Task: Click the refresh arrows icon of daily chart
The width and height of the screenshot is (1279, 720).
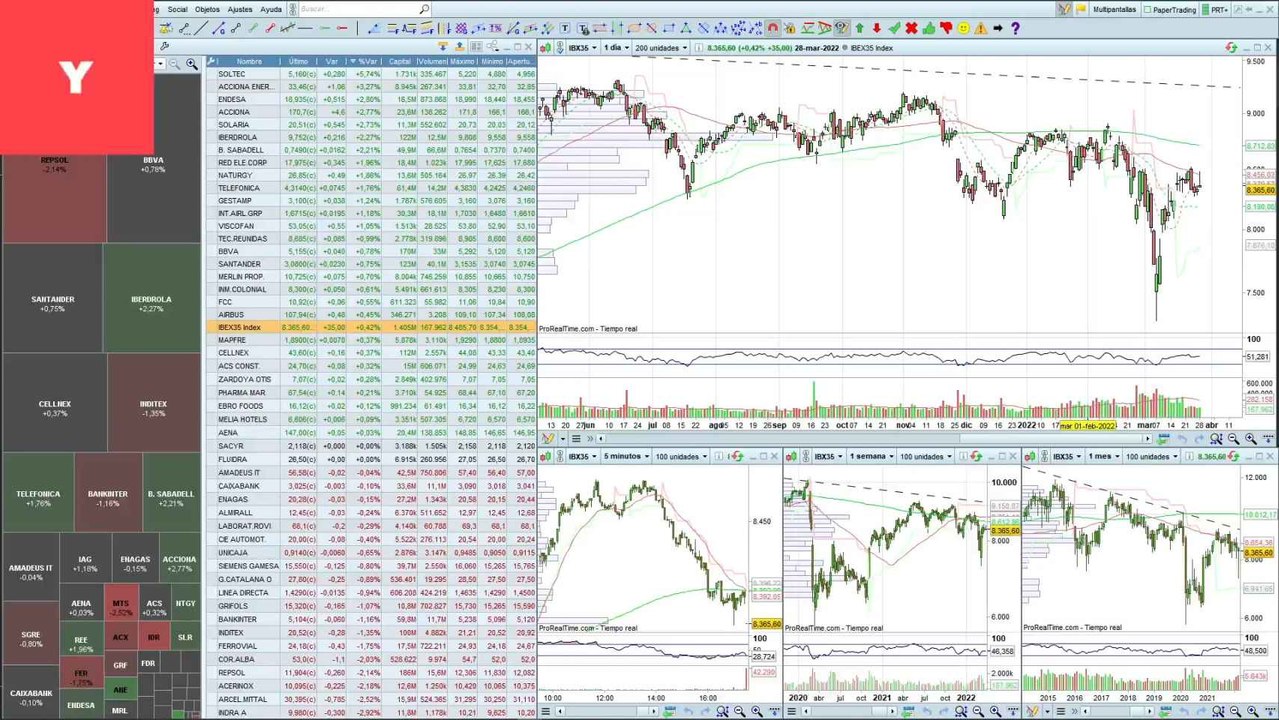Action: pyautogui.click(x=1229, y=47)
